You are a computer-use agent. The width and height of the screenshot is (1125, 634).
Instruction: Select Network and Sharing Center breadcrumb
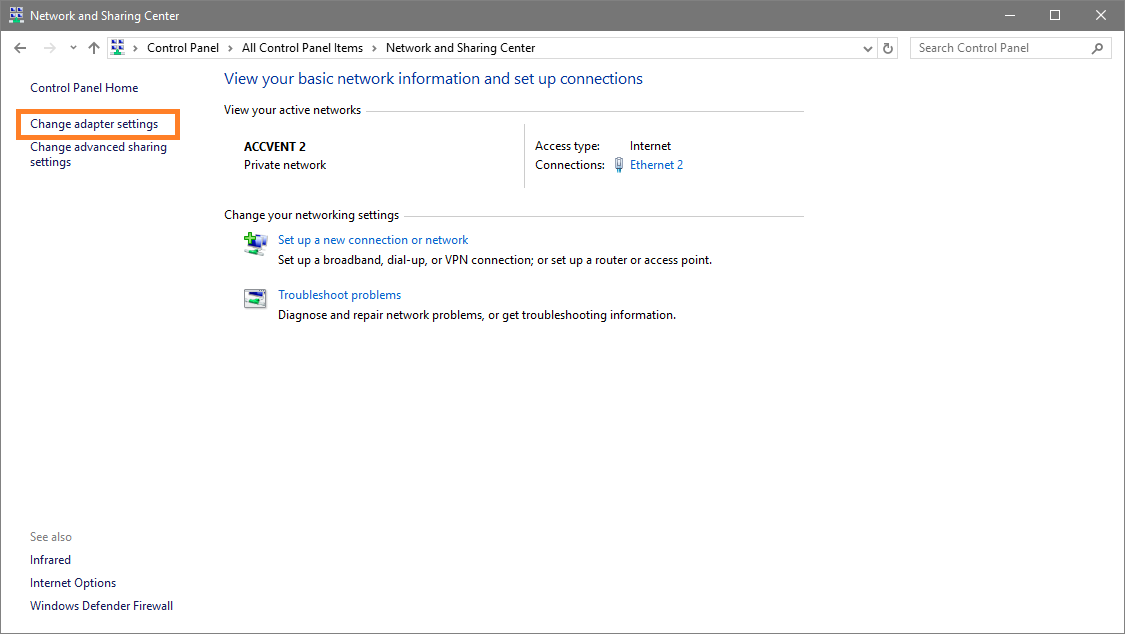pyautogui.click(x=461, y=48)
